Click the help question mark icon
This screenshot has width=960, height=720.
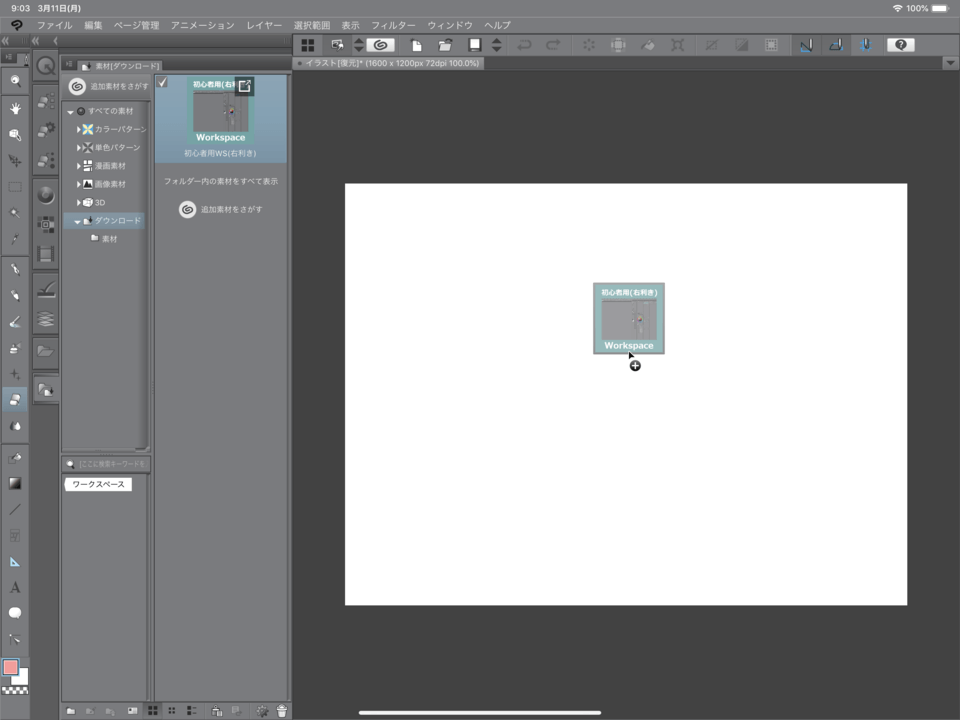coord(901,45)
